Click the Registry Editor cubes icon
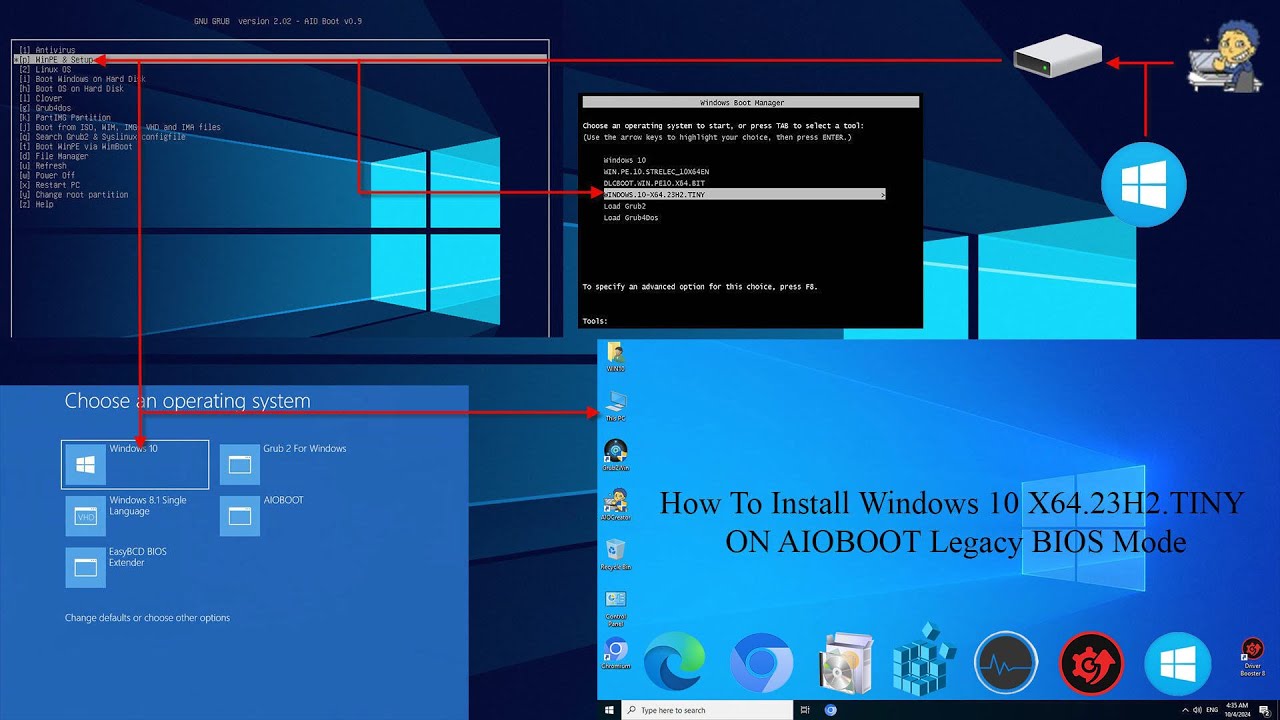1280x720 pixels. tap(925, 660)
